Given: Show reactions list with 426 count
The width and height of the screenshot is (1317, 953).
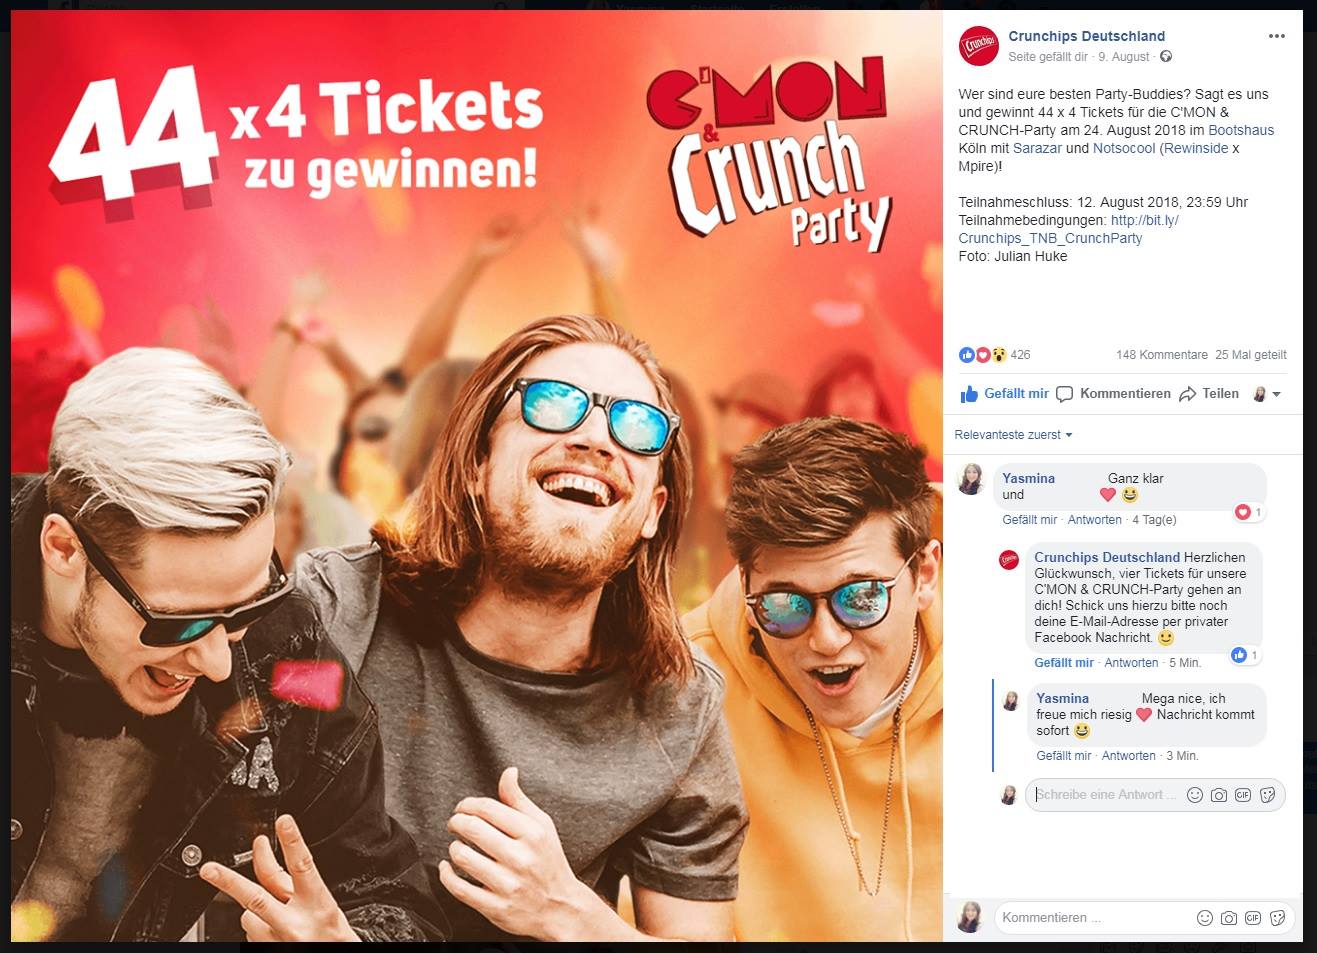Looking at the screenshot, I should 994,355.
